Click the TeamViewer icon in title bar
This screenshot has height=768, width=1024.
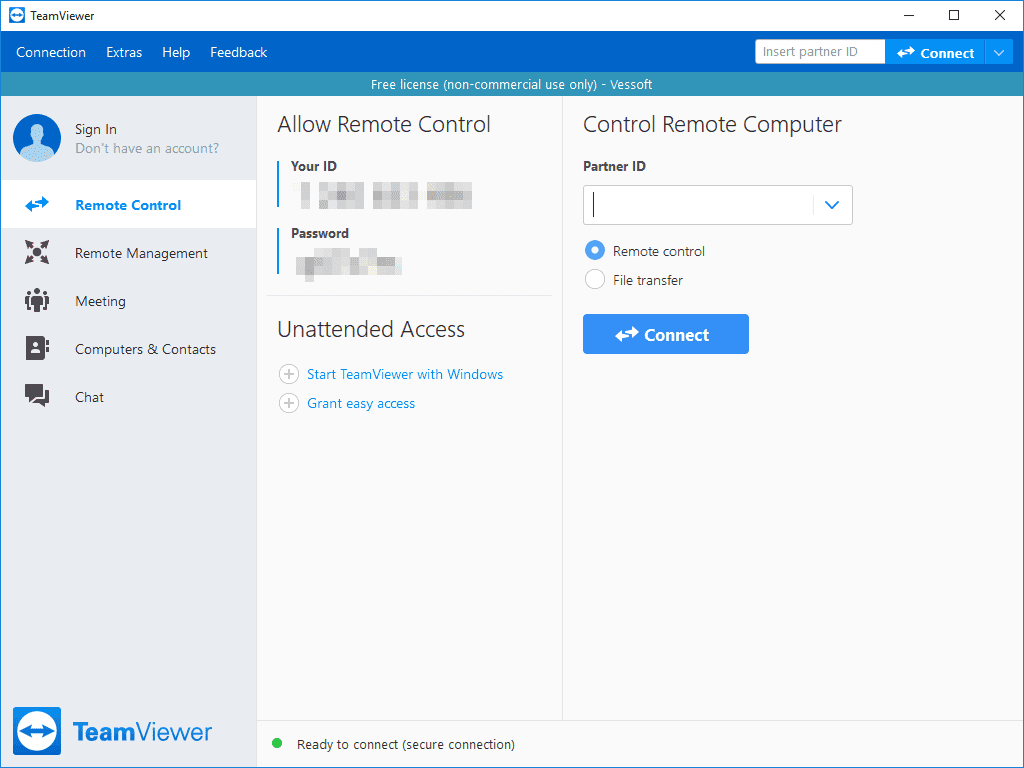tap(17, 15)
